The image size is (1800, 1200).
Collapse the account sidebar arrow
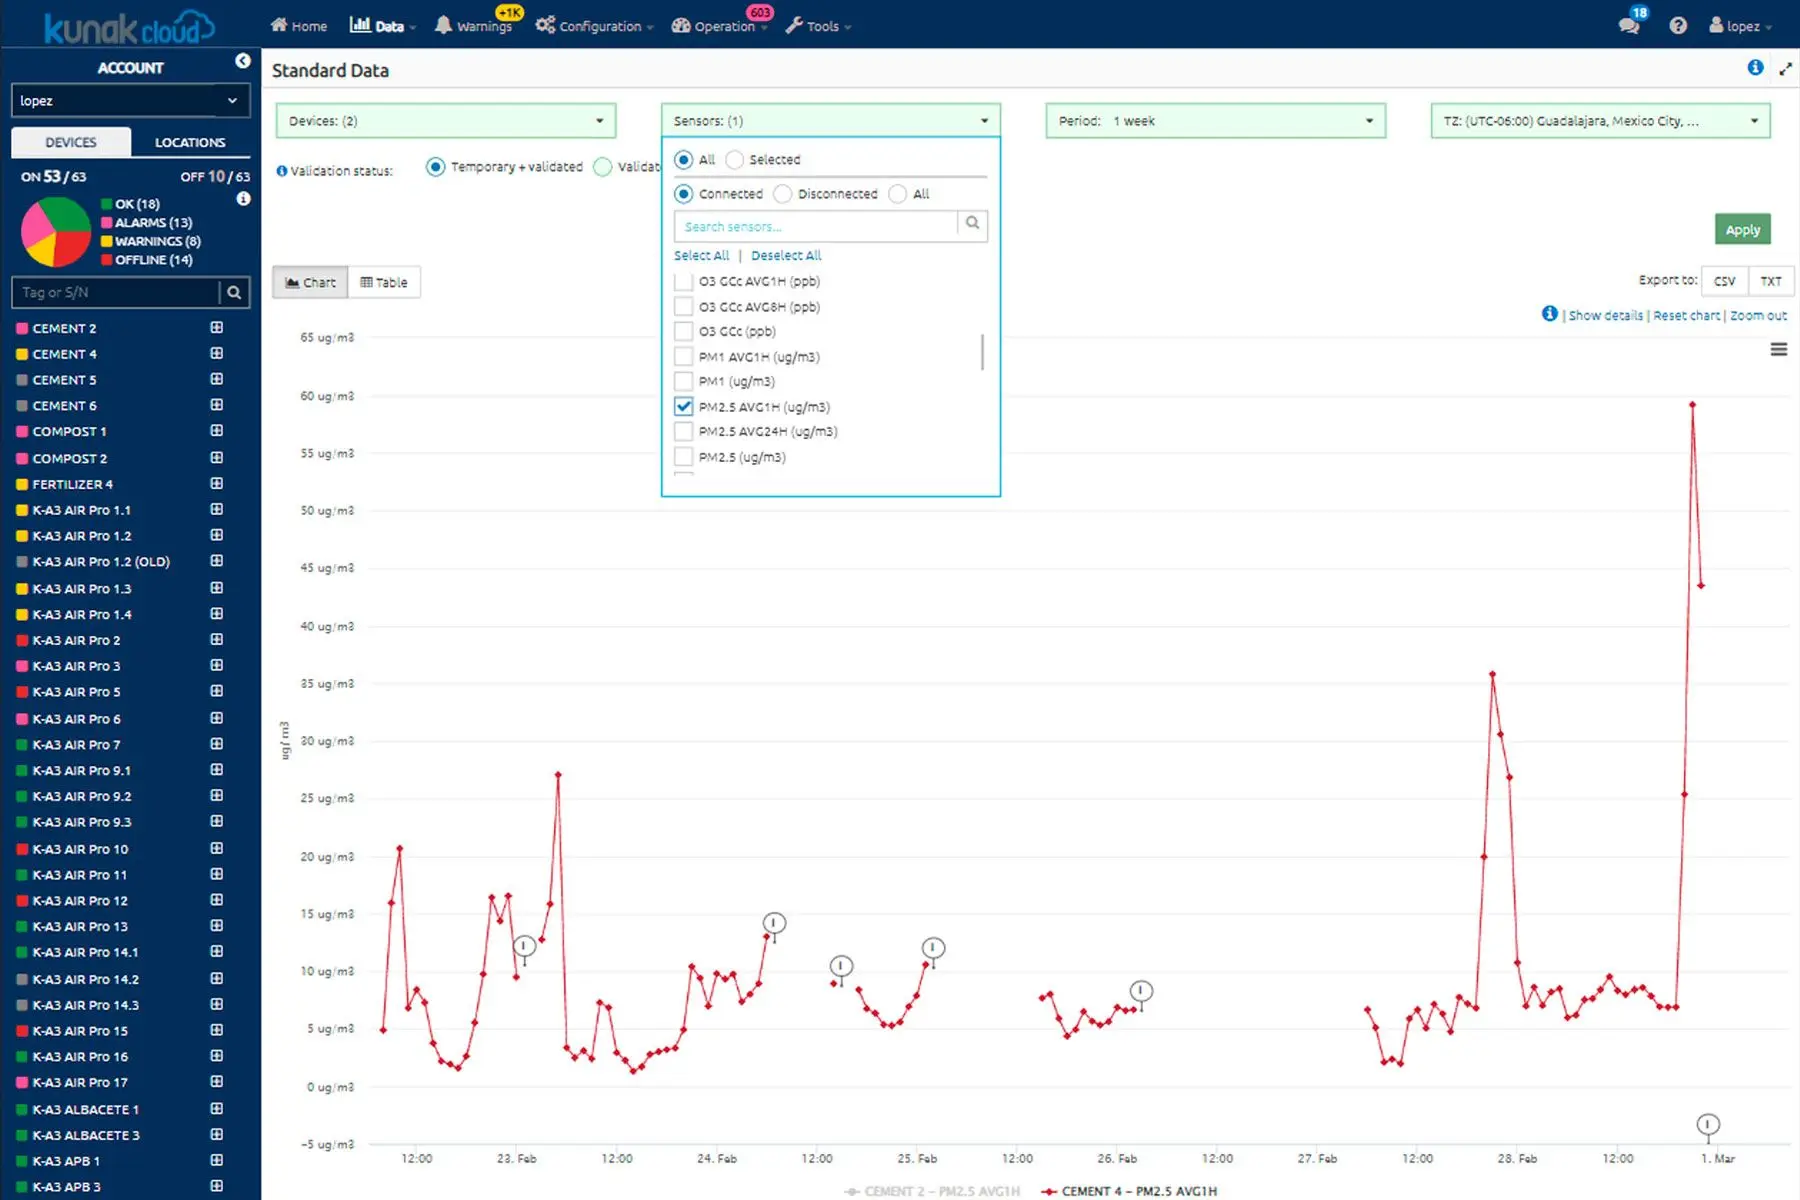point(243,61)
